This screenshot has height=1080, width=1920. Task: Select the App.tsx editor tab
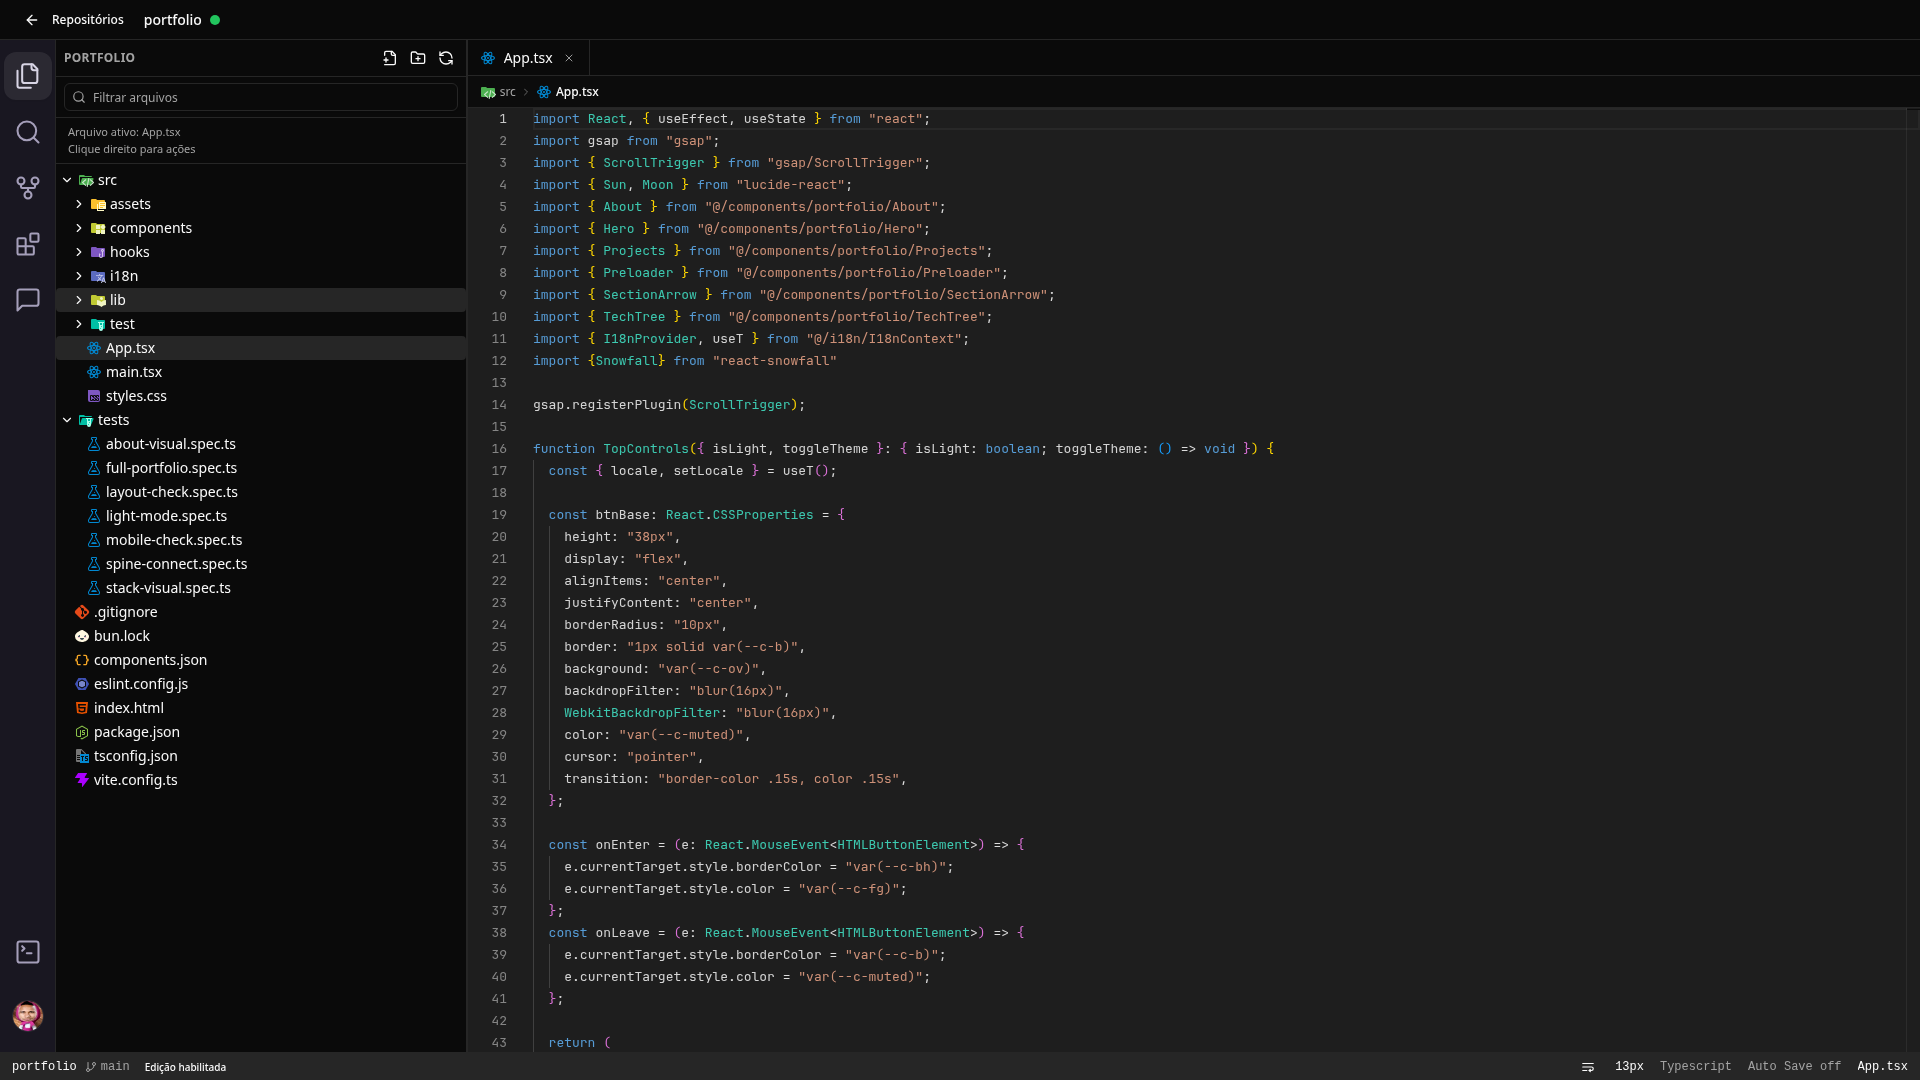coord(528,58)
